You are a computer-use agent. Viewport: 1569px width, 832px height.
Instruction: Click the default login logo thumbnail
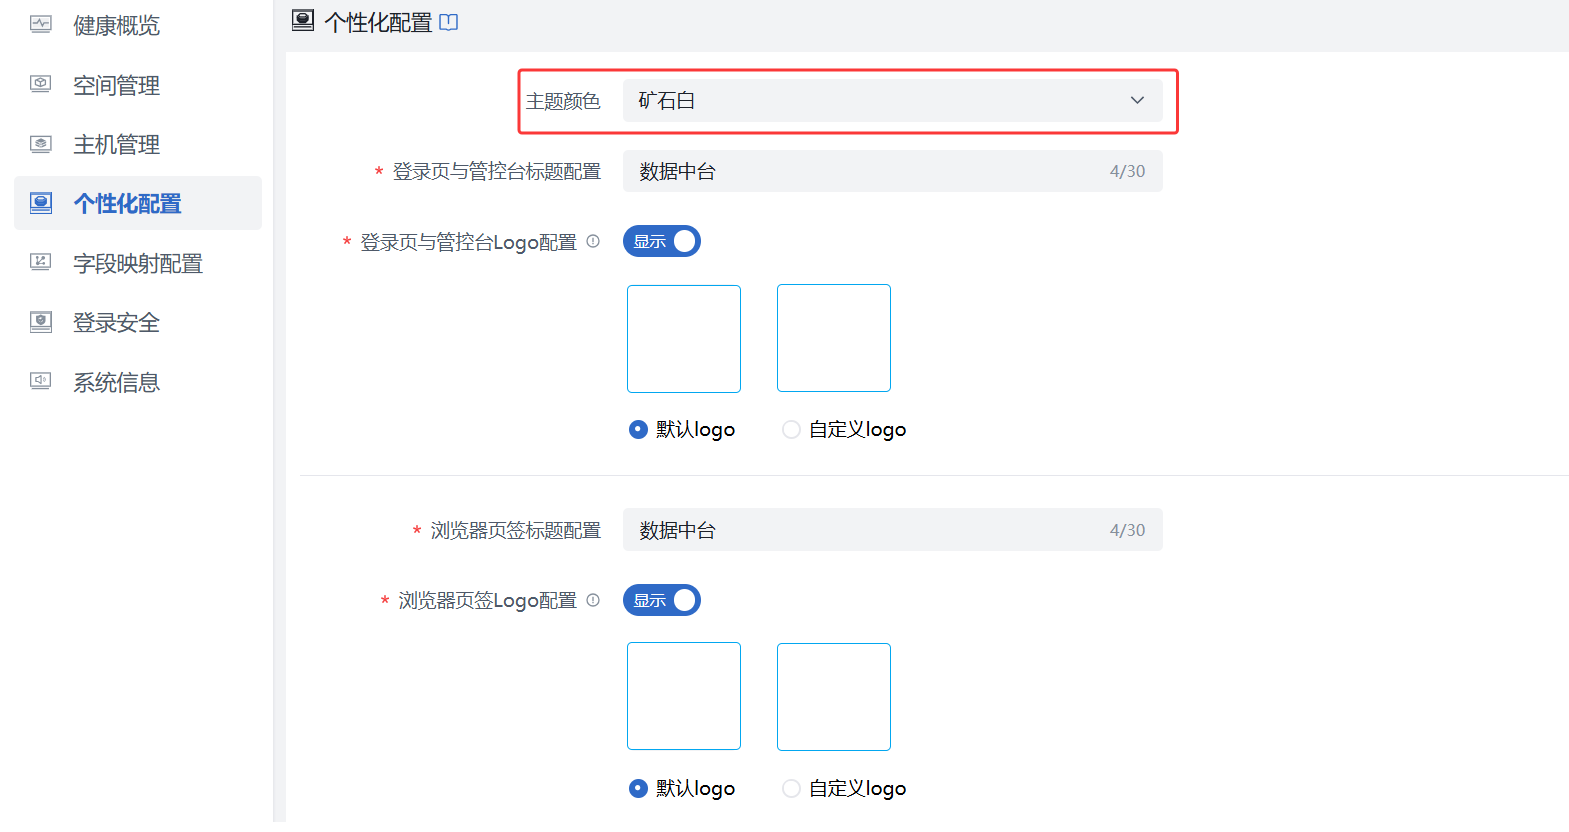point(684,339)
